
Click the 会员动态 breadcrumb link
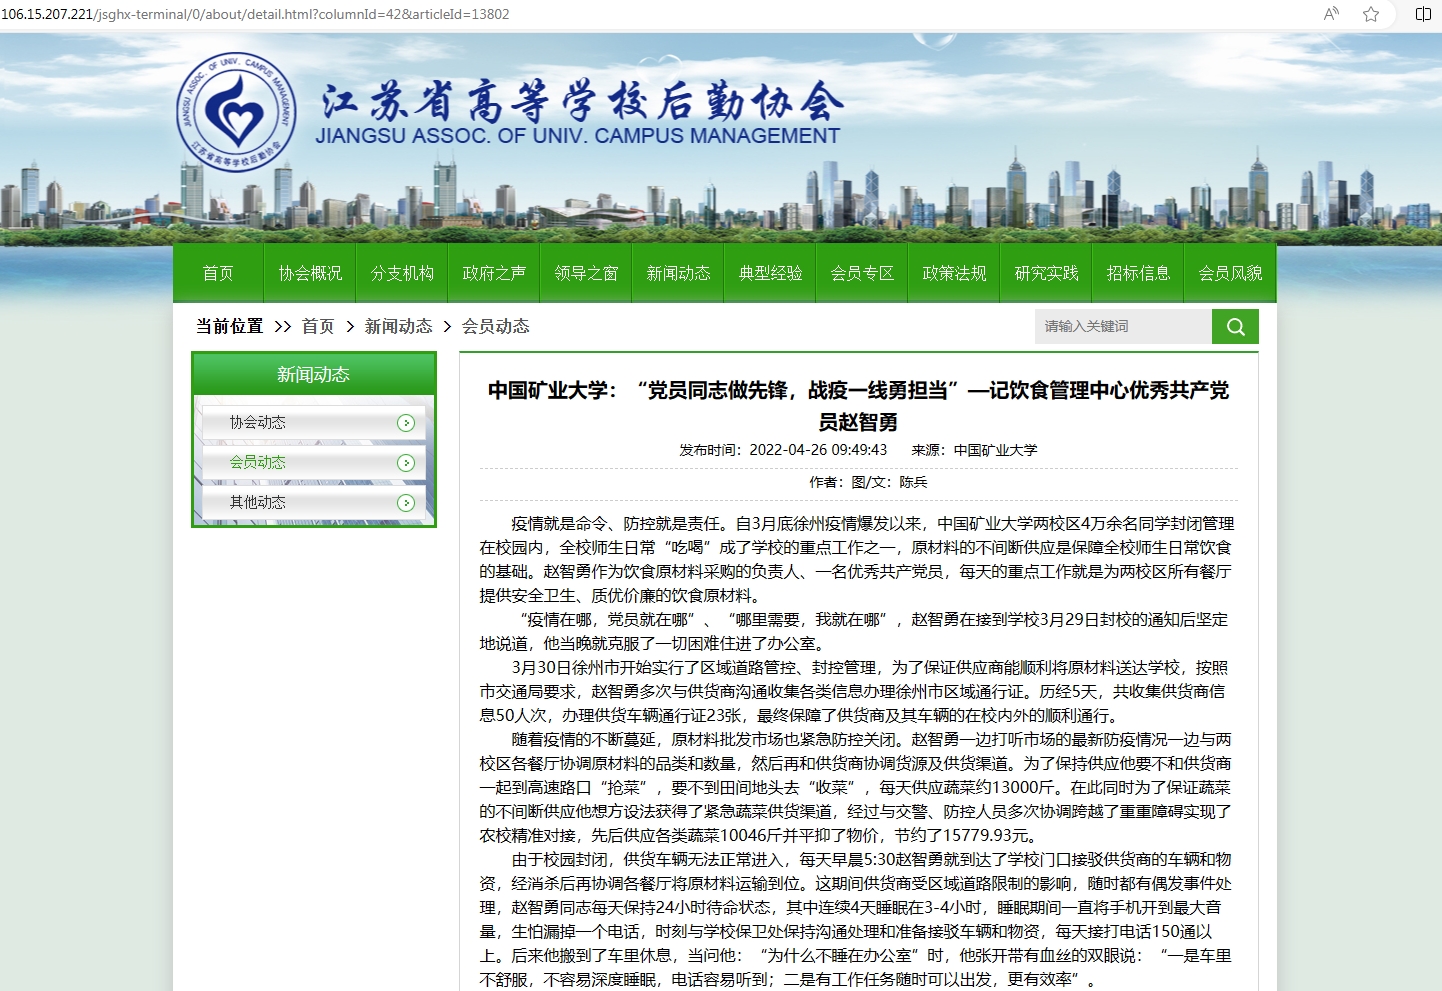495,326
